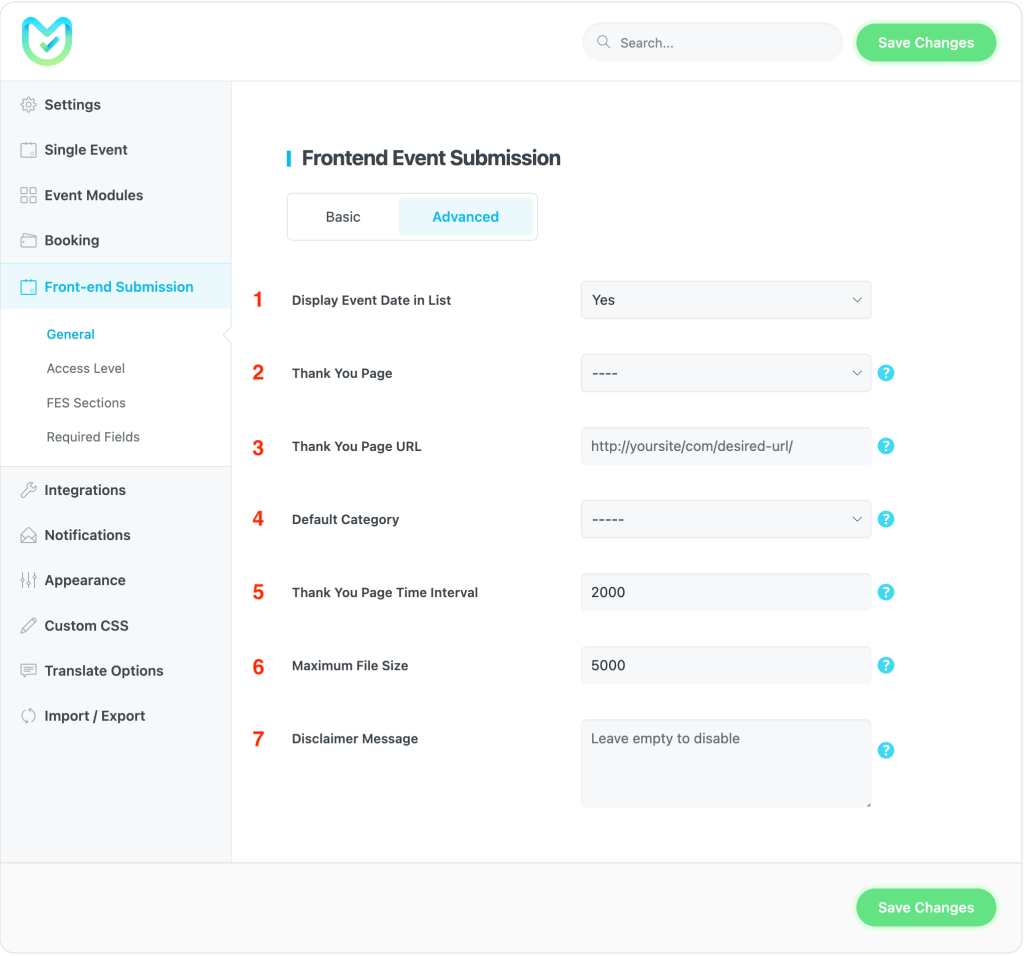This screenshot has height=956, width=1024.
Task: Open the Thank You Page dropdown
Action: [x=726, y=373]
